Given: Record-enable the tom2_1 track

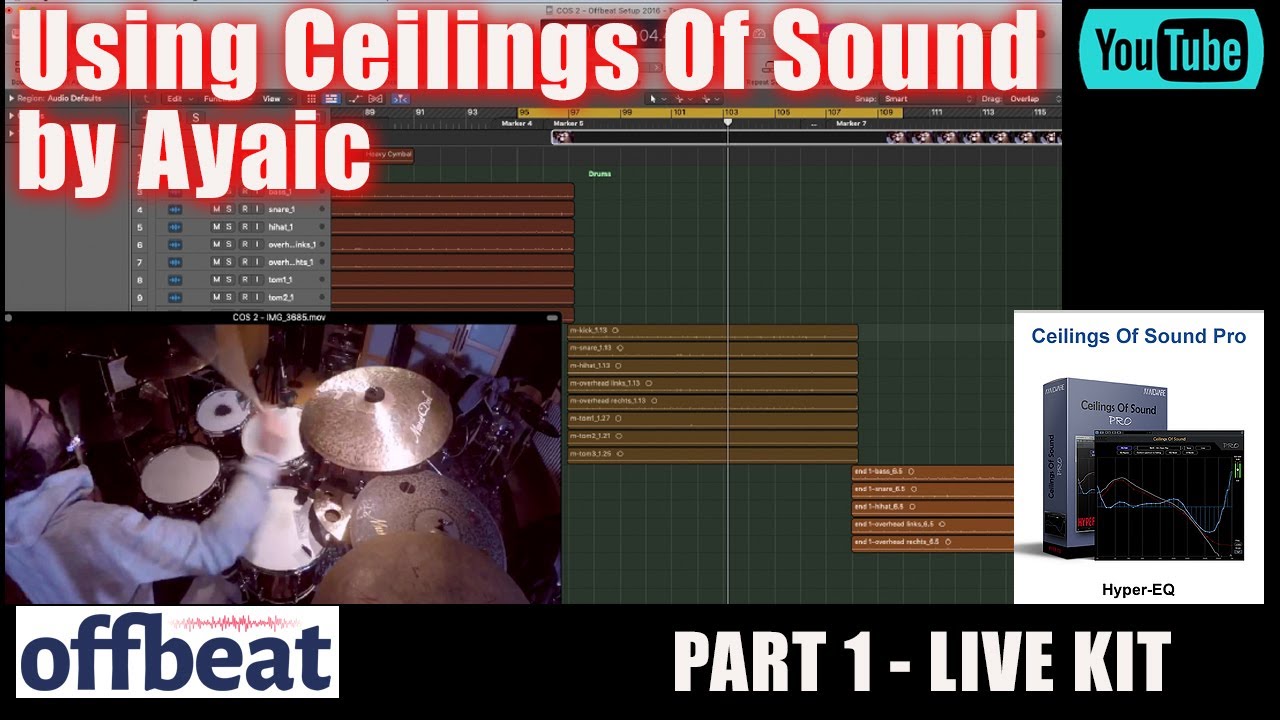Looking at the screenshot, I should pos(243,297).
